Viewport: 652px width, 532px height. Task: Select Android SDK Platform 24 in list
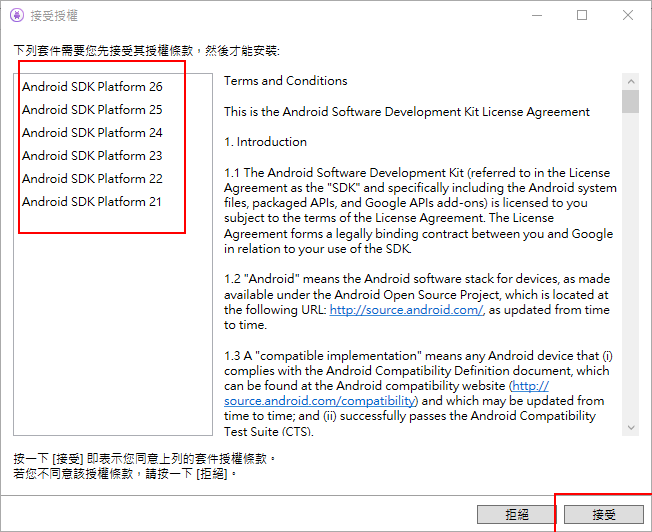coord(92,132)
